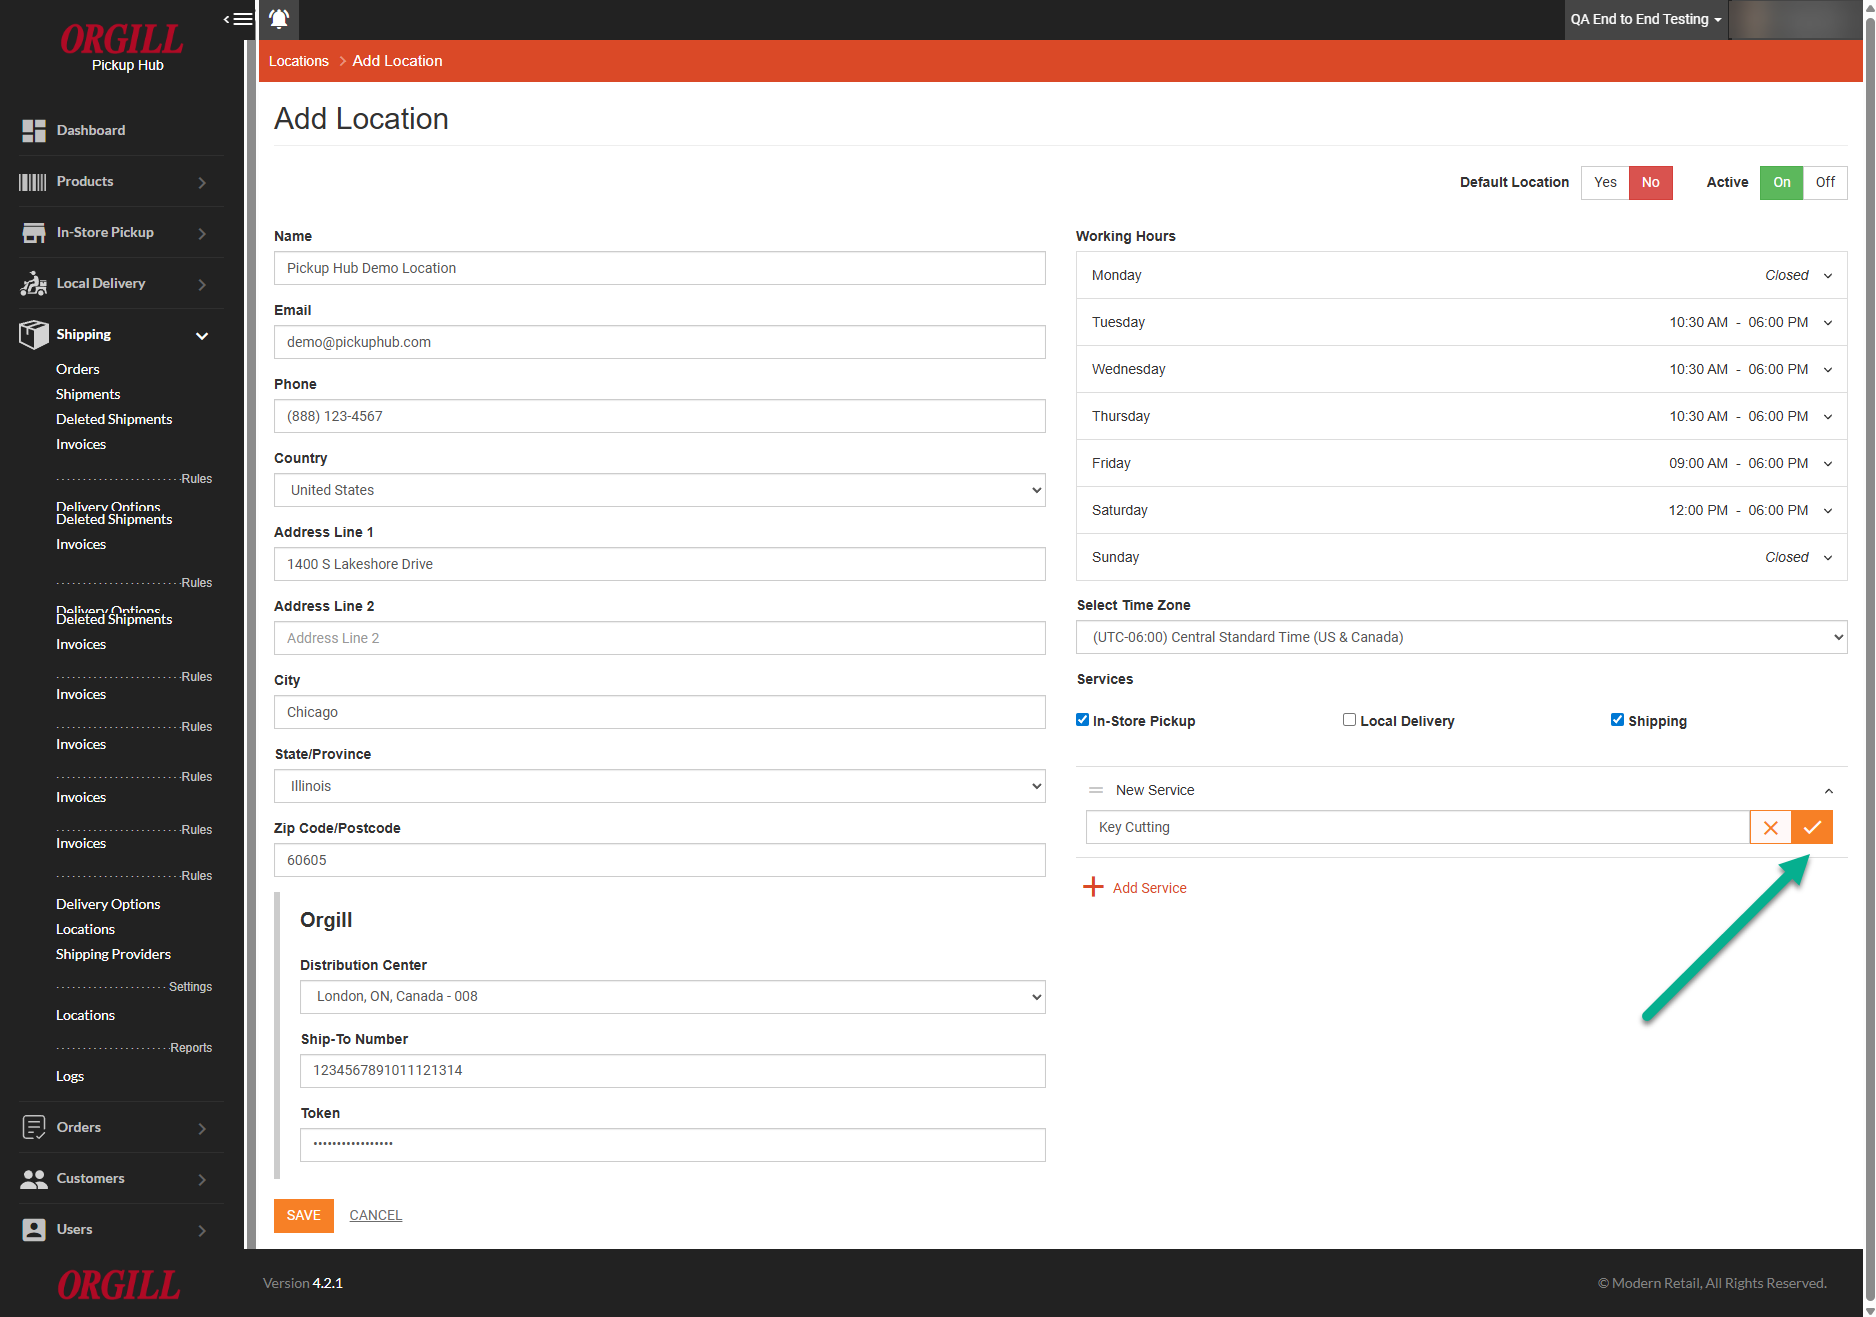Click the Address Line 1 field
1876x1317 pixels.
coord(660,564)
